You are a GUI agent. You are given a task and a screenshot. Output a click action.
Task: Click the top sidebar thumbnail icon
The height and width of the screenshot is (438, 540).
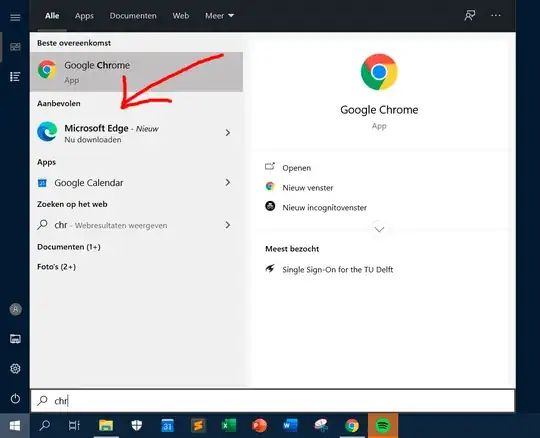click(15, 47)
